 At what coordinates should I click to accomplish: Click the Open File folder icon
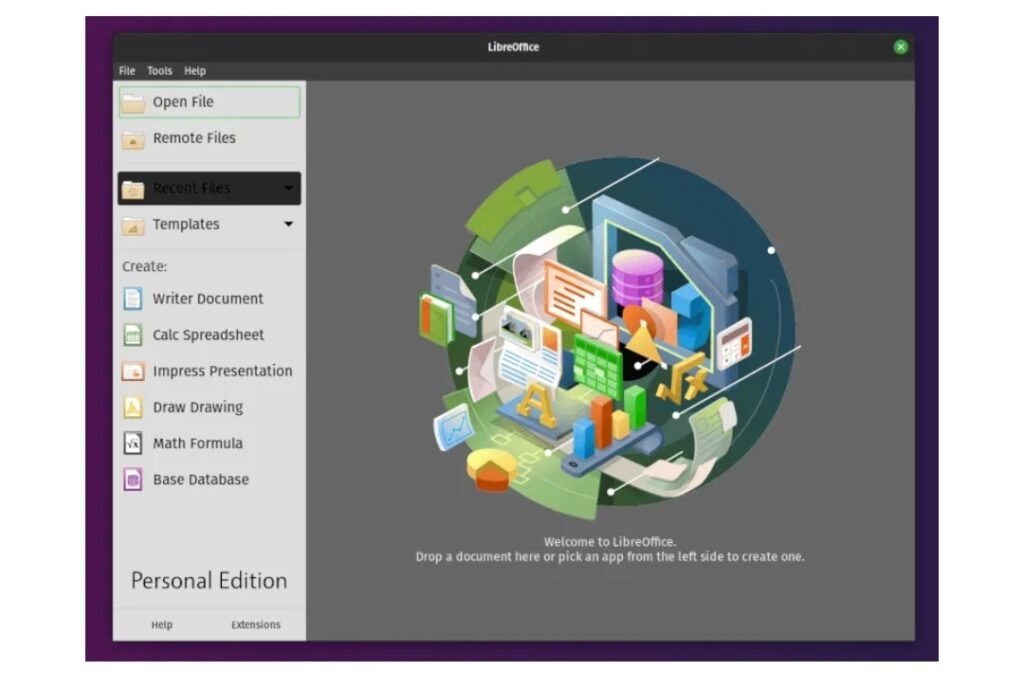point(133,103)
